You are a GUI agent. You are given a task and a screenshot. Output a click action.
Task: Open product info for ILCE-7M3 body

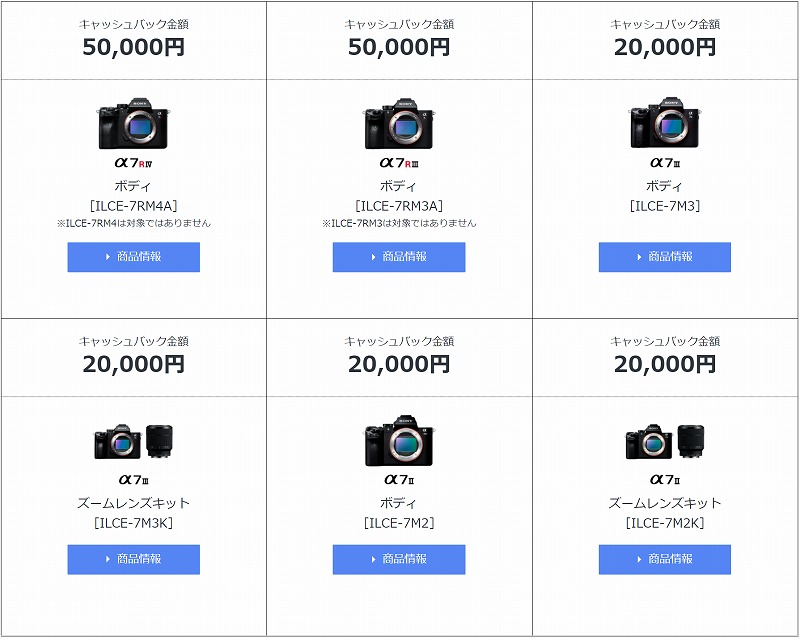pos(665,257)
